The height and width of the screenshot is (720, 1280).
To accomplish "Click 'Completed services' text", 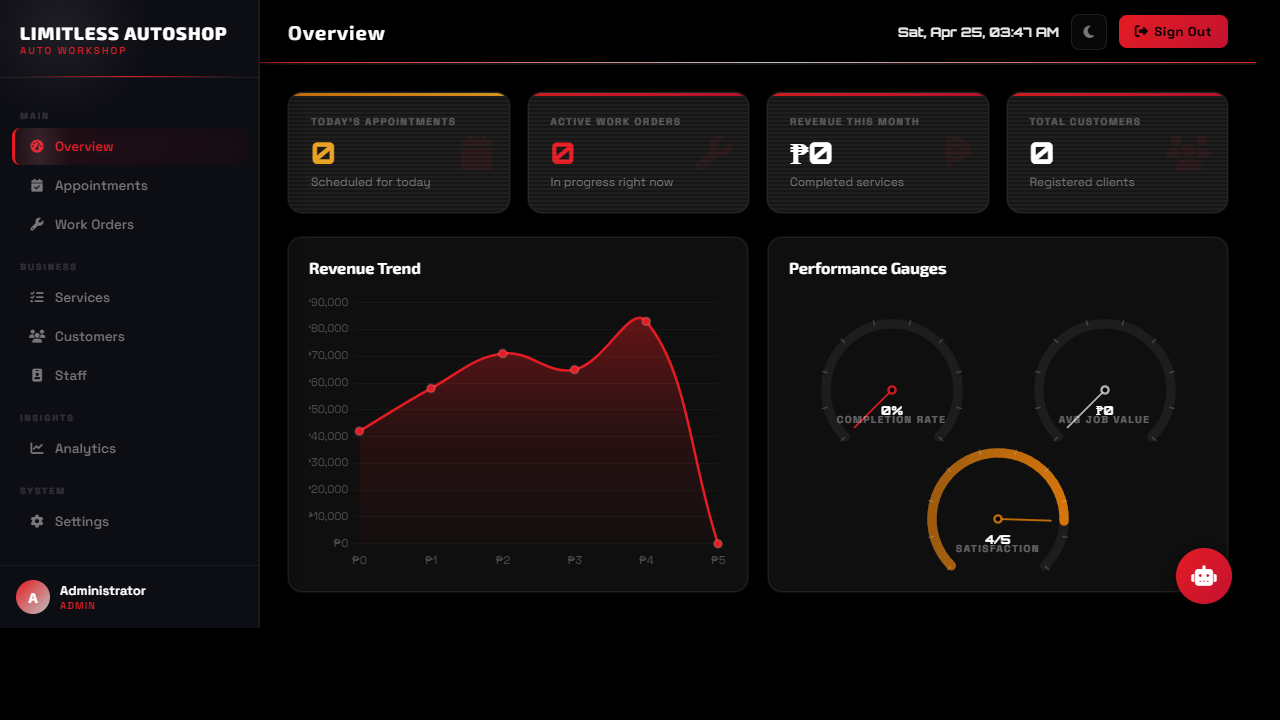I will tap(847, 182).
